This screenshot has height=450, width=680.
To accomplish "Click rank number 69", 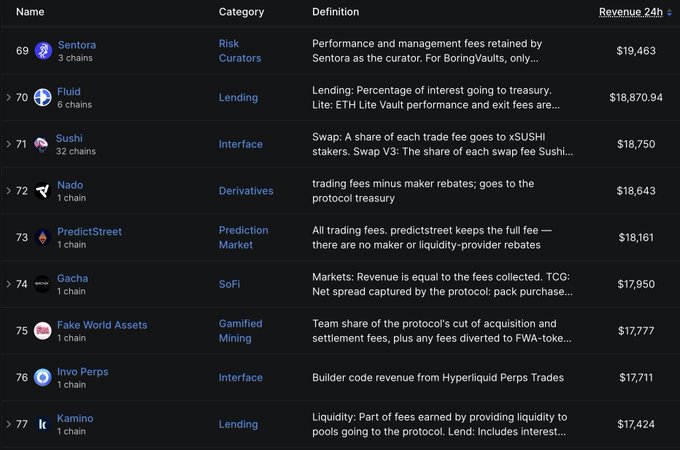I will (22, 51).
